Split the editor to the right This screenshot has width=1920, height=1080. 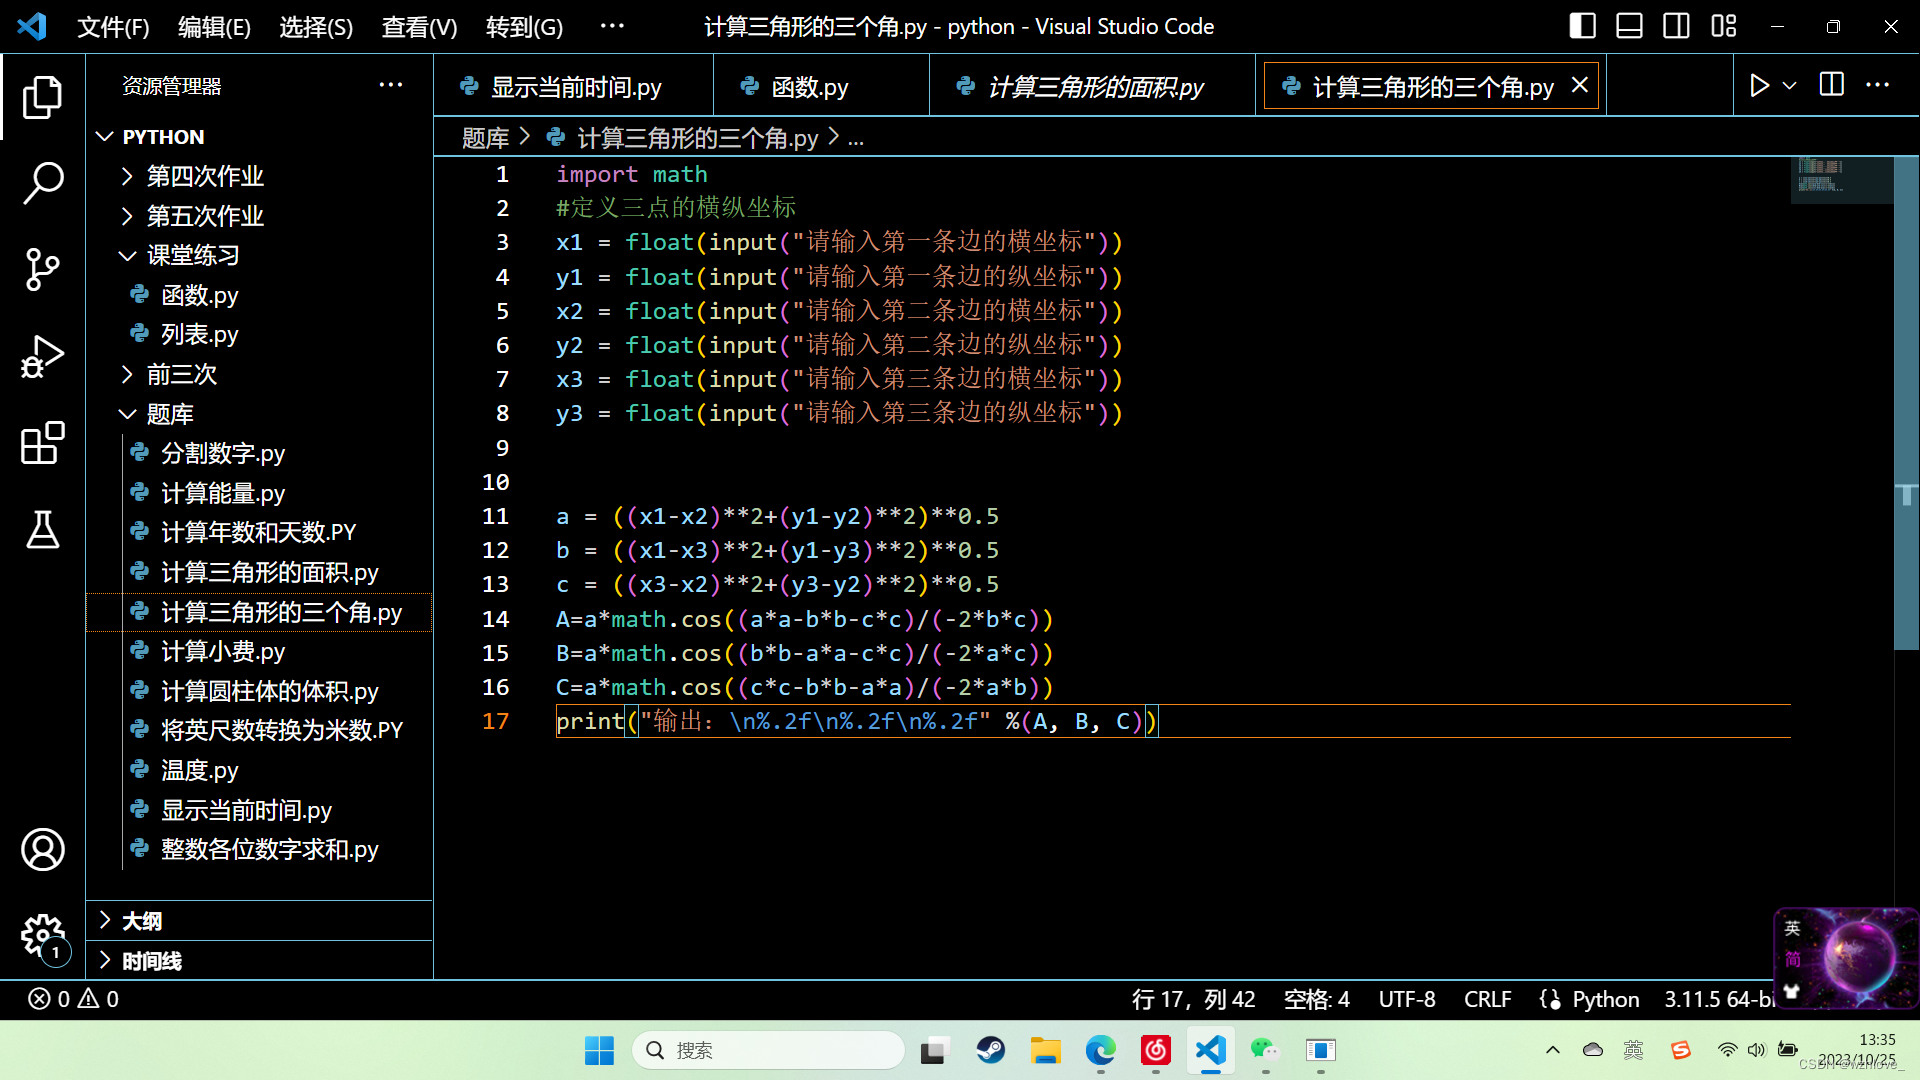(x=1831, y=85)
